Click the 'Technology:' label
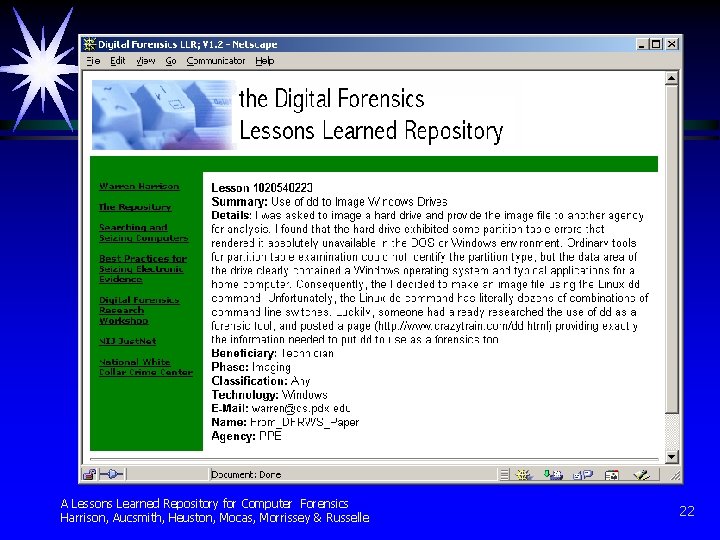 [x=245, y=394]
